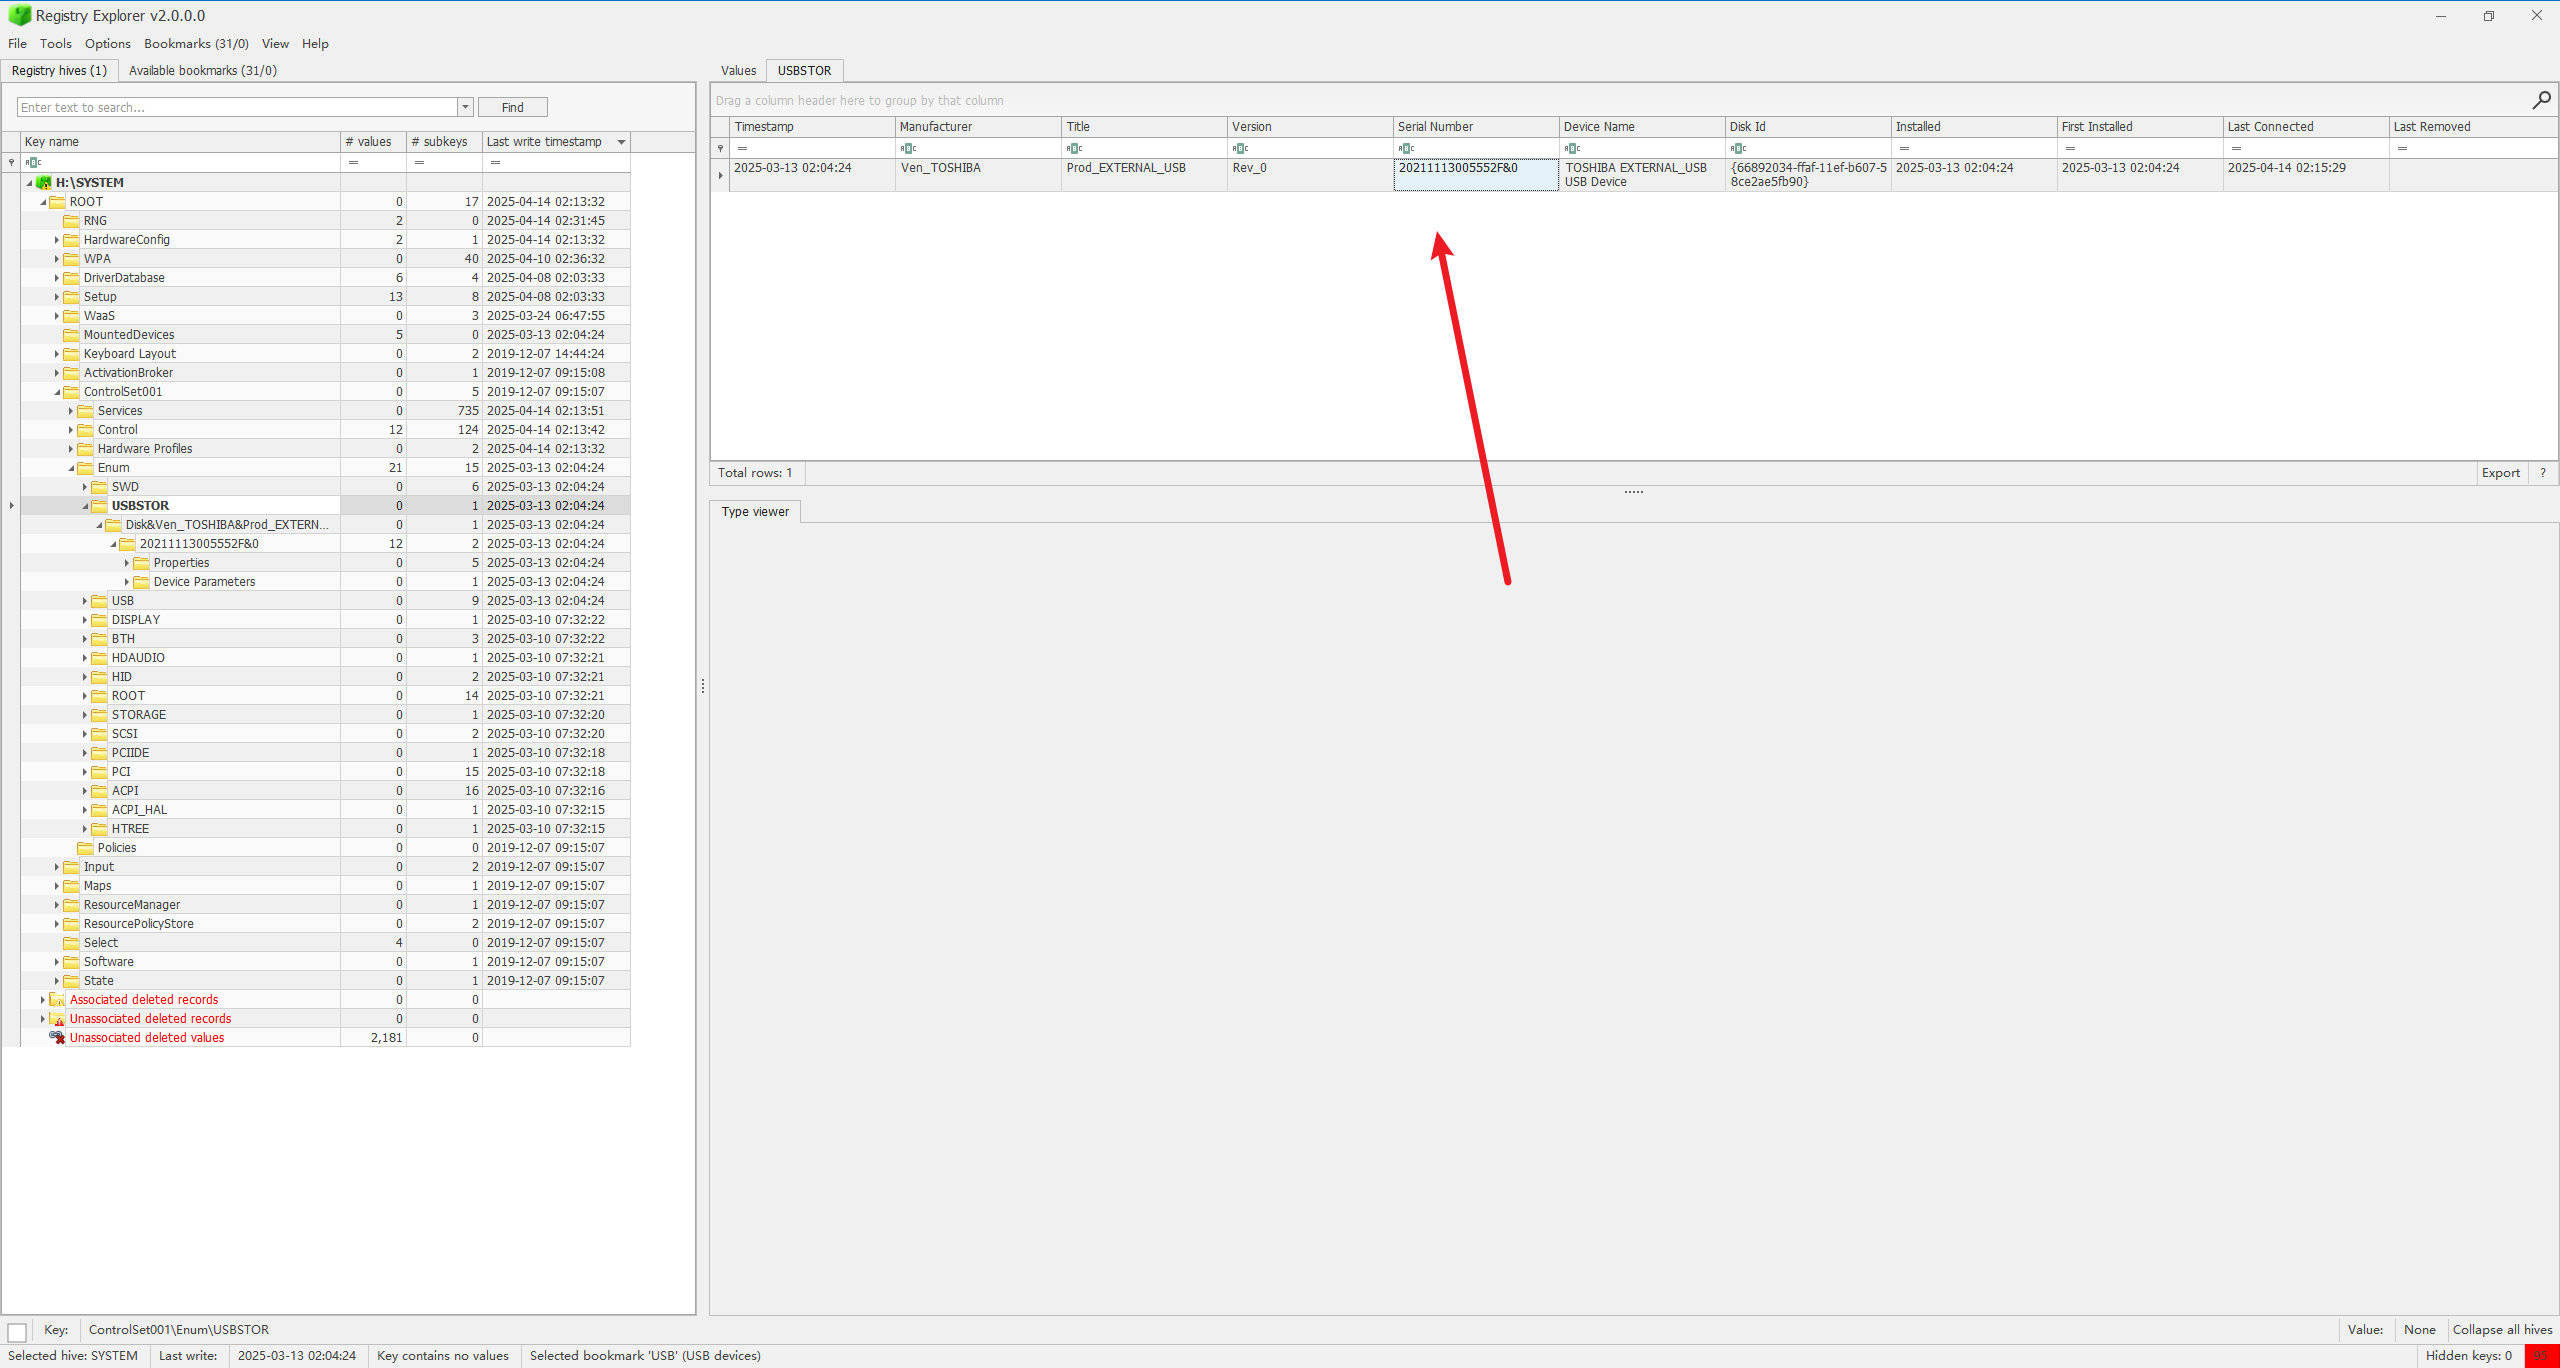Click the MountedDevices folder icon

[71, 335]
